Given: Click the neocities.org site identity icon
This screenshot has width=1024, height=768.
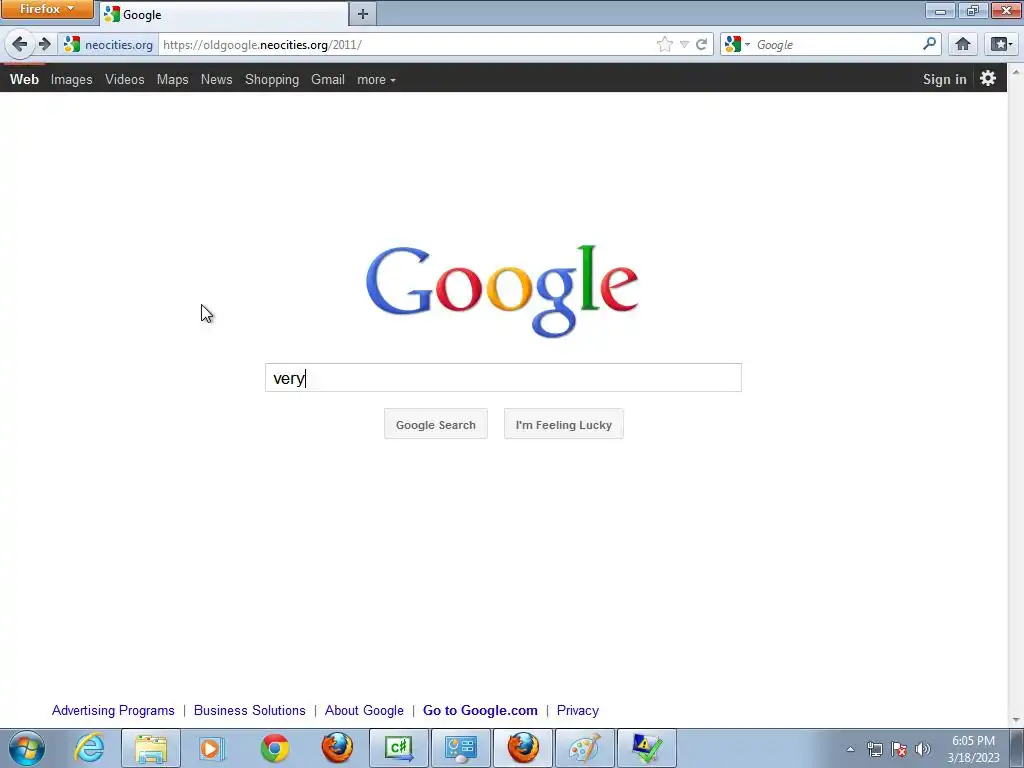Looking at the screenshot, I should pyautogui.click(x=108, y=44).
